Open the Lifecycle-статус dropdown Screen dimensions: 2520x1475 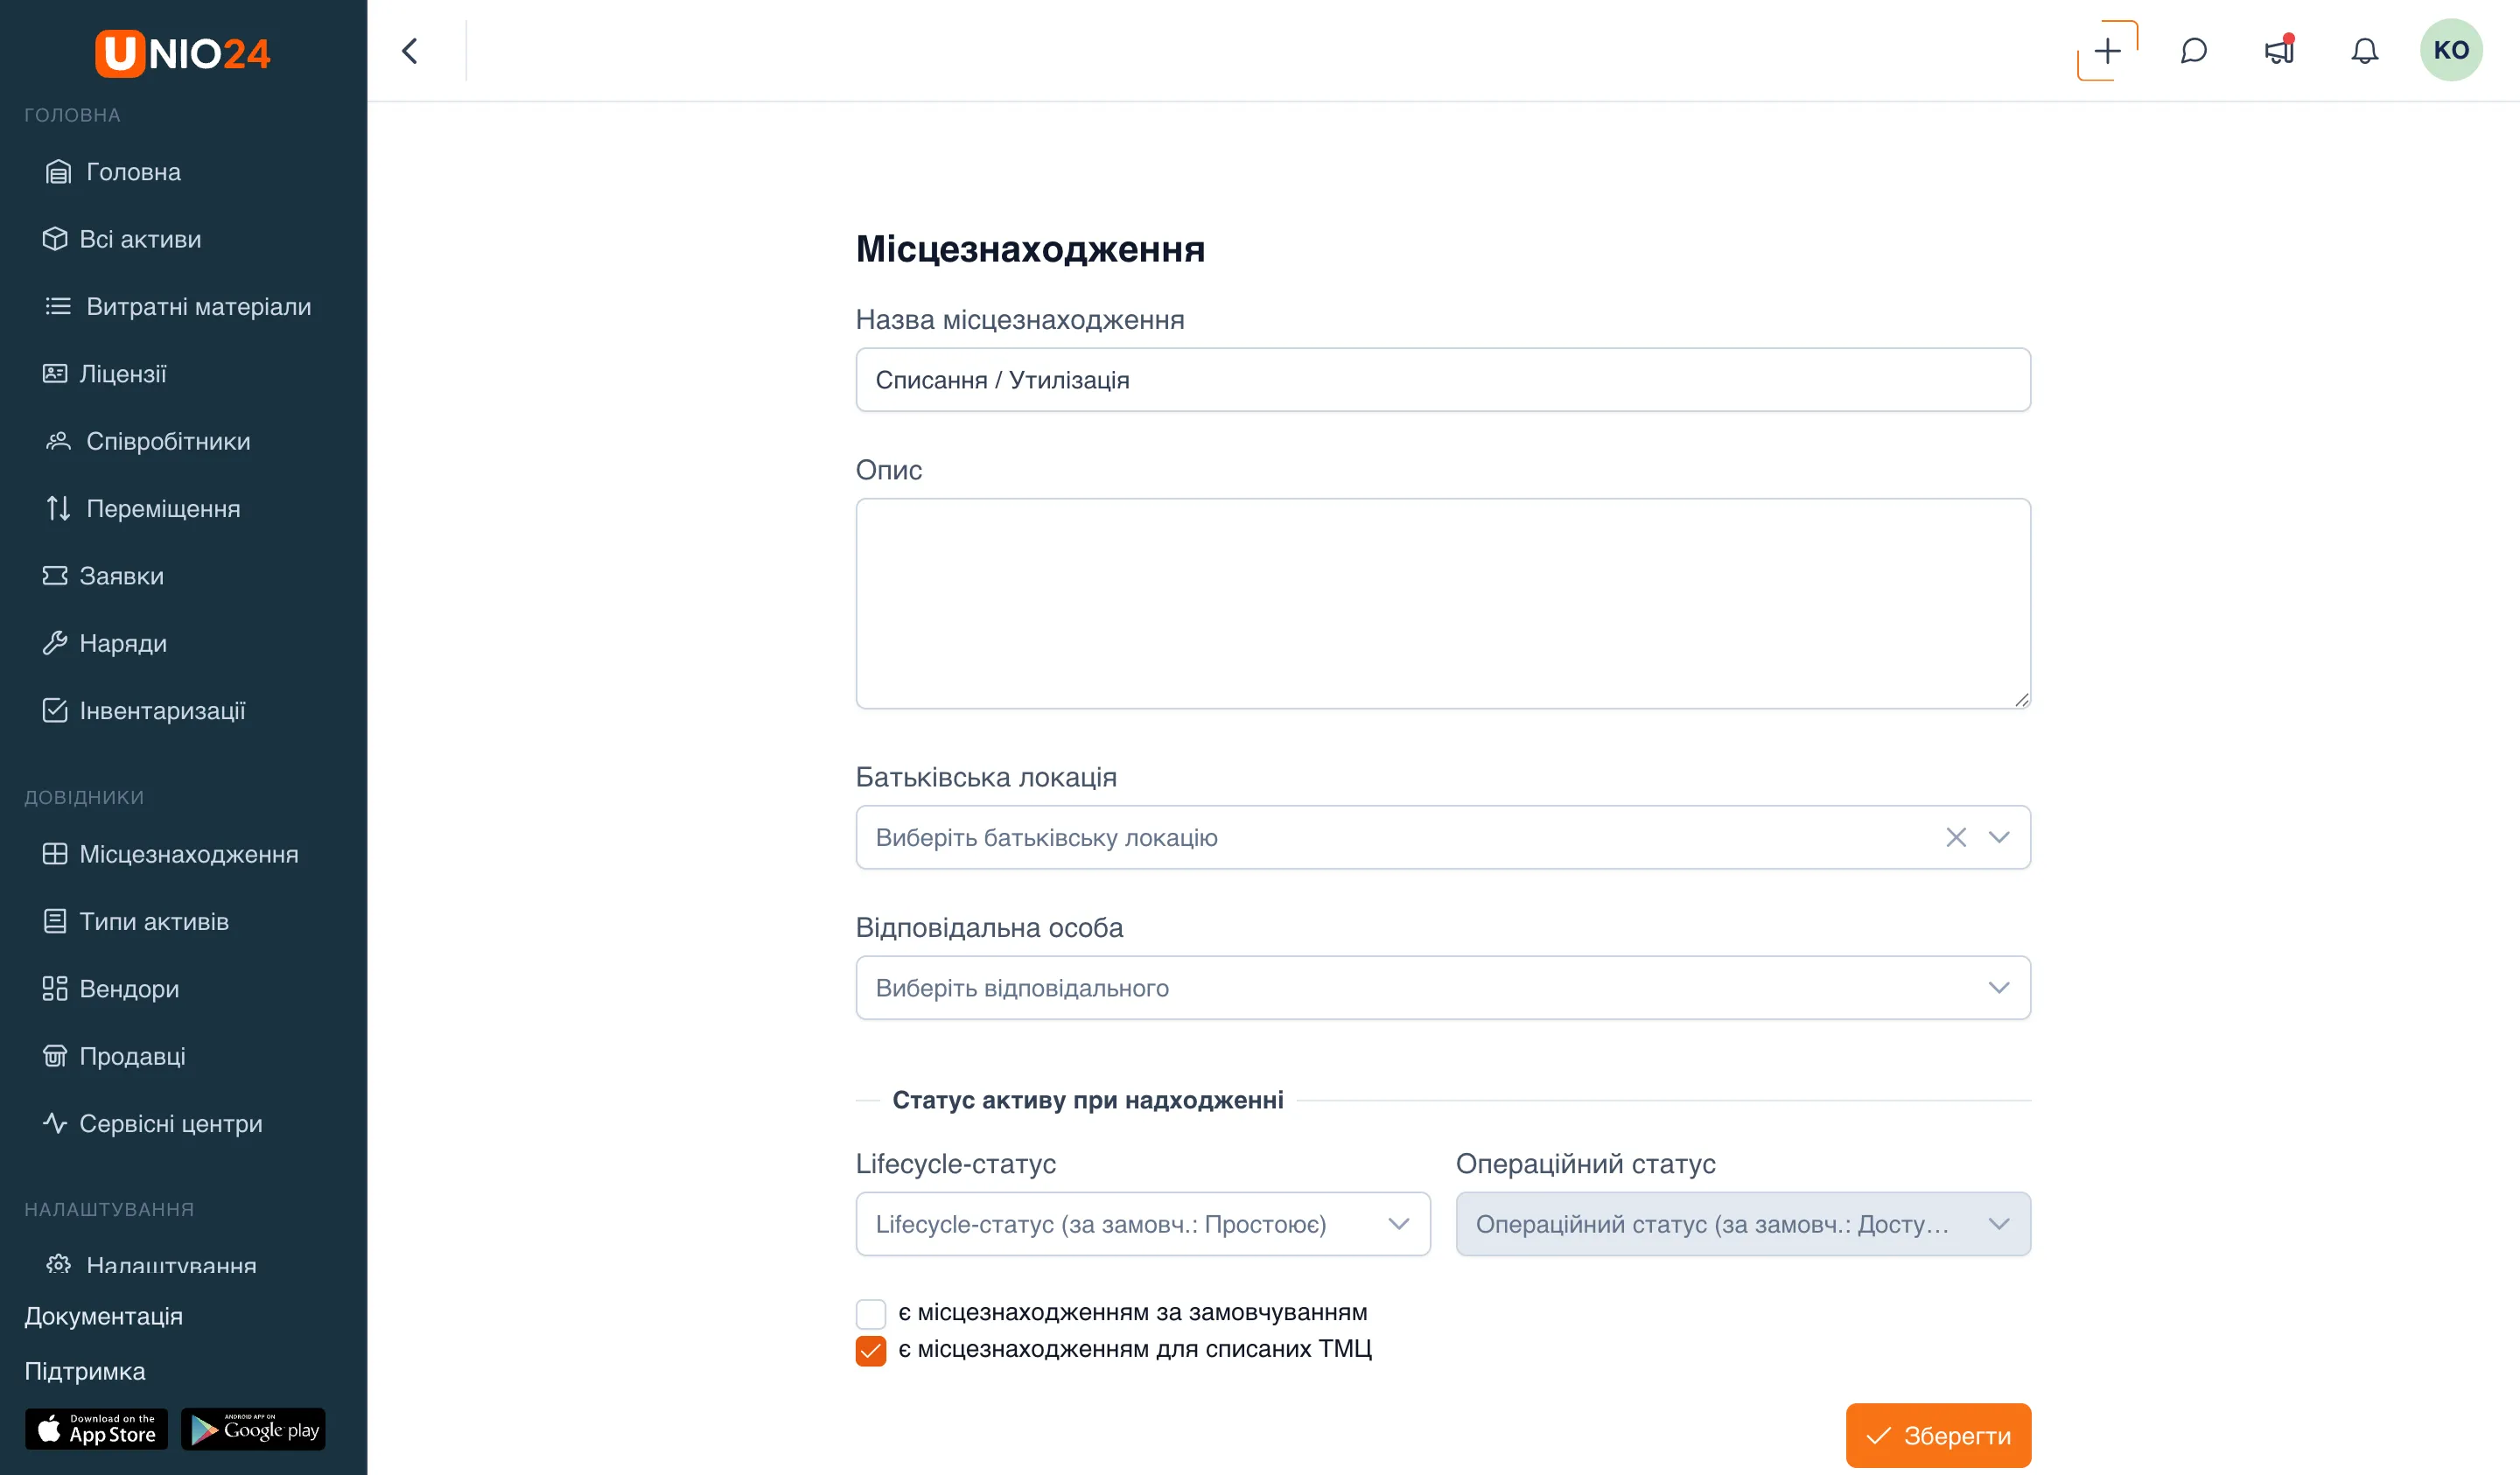[1143, 1224]
